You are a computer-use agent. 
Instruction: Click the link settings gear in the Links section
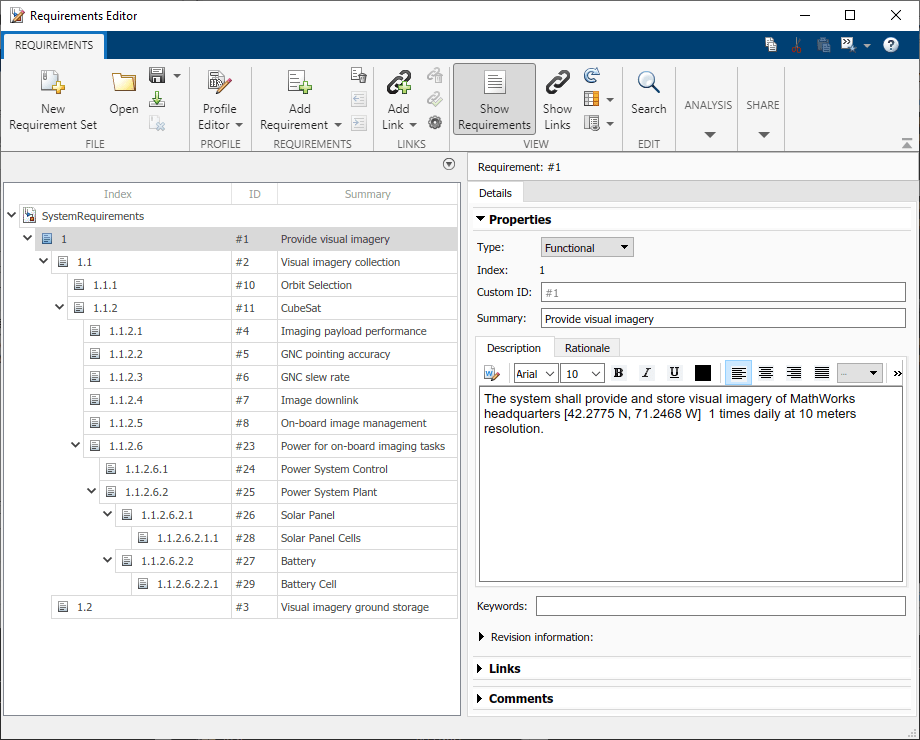(x=434, y=122)
